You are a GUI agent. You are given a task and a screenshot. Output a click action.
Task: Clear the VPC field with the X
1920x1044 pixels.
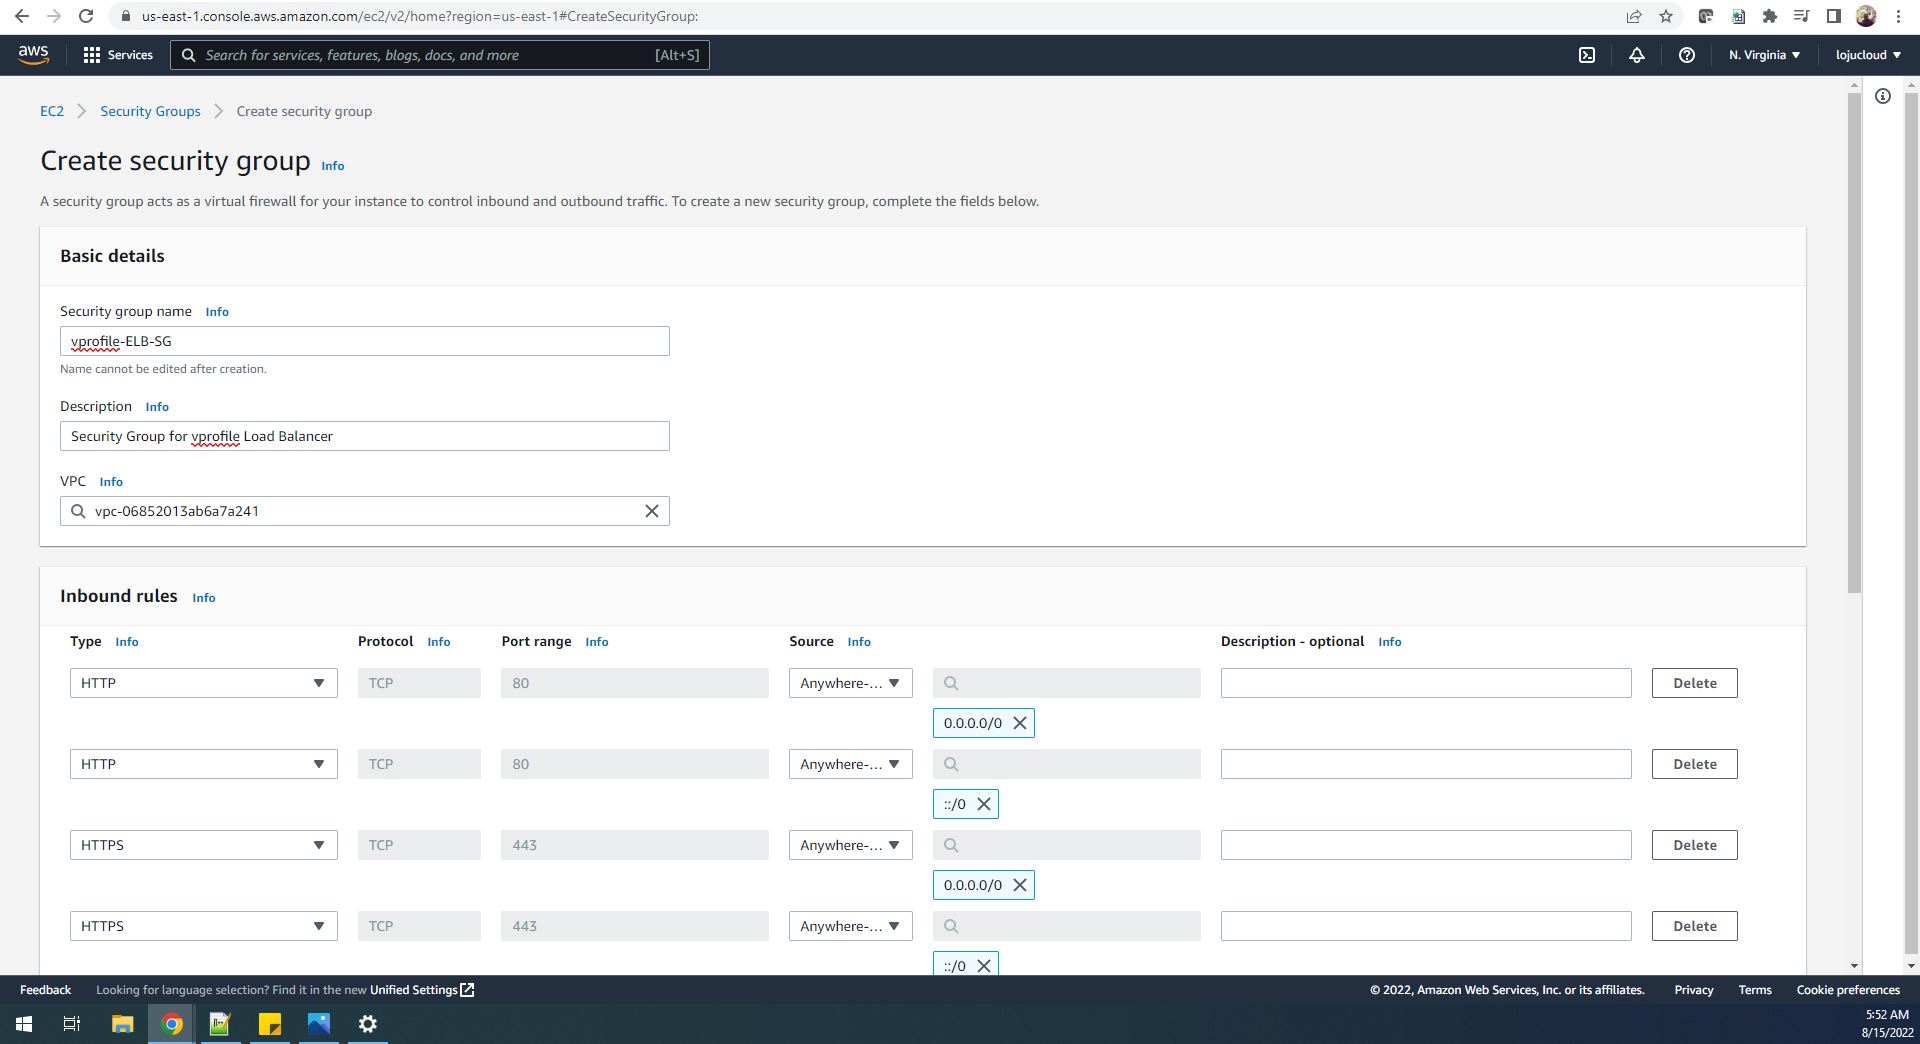pos(652,511)
